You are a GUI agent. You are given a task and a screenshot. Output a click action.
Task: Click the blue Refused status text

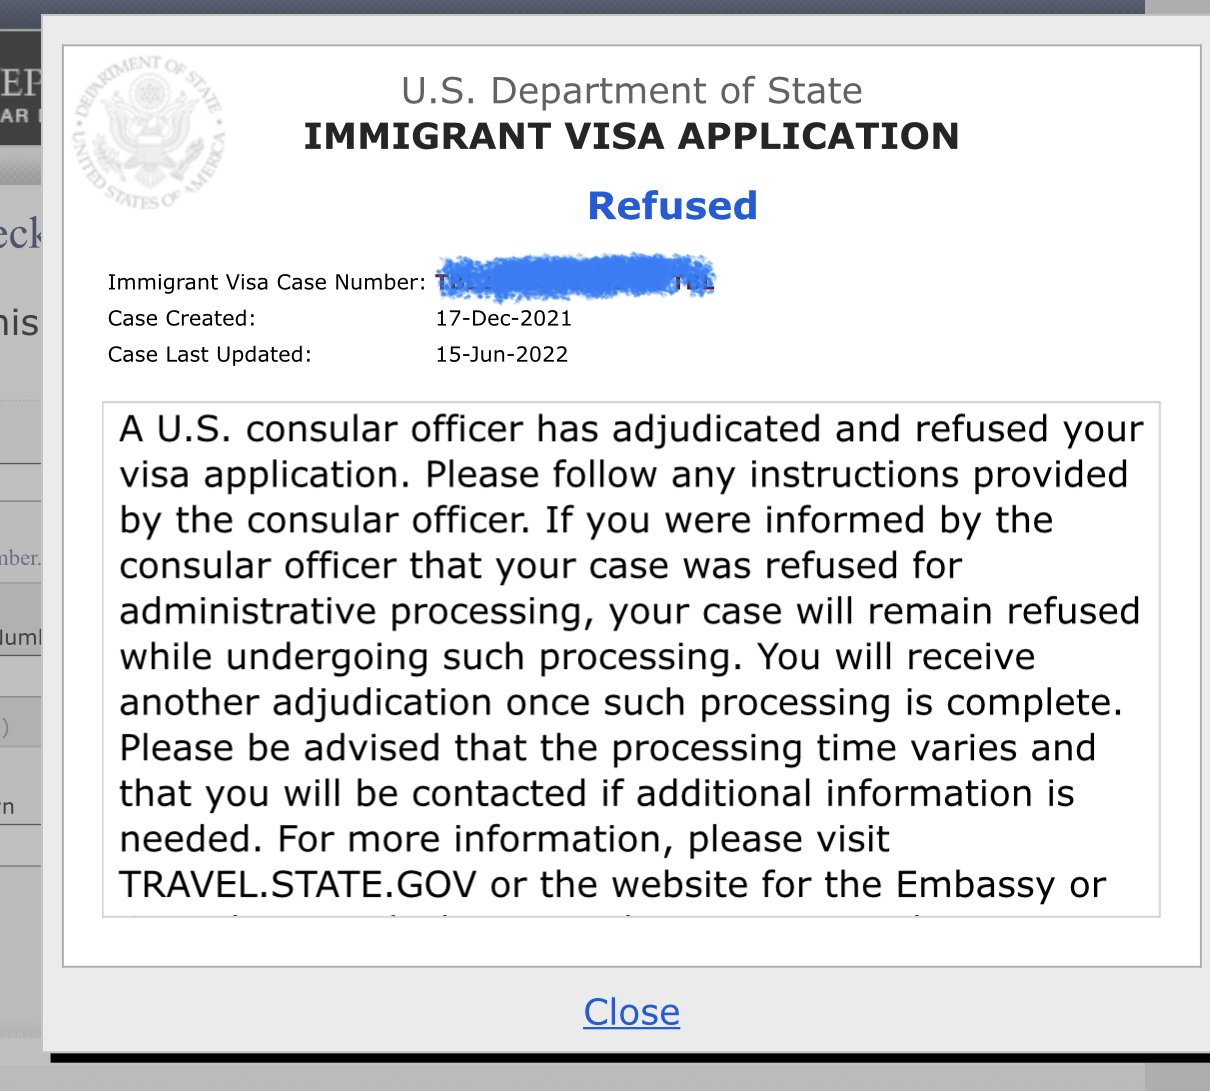672,205
